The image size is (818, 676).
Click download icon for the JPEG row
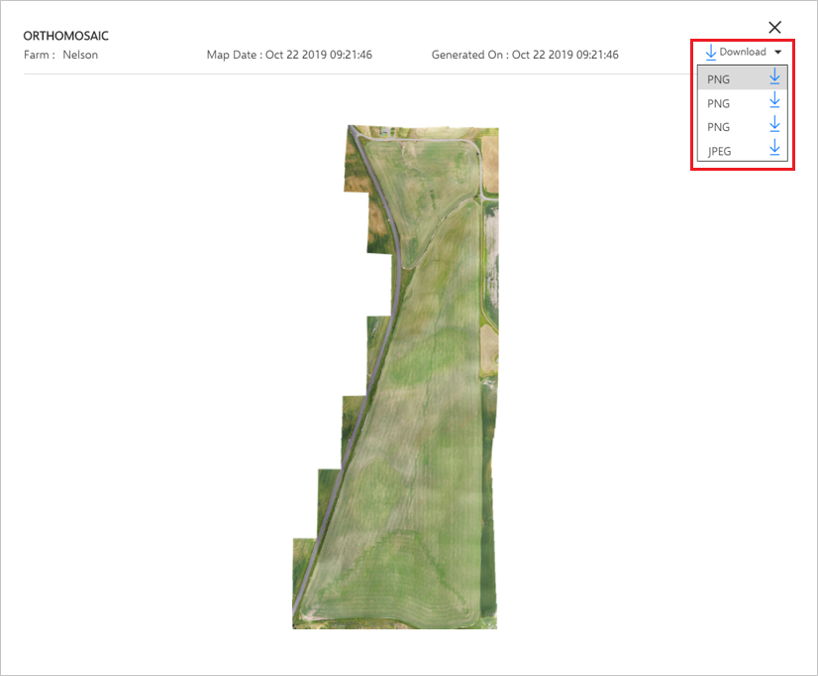tap(775, 148)
